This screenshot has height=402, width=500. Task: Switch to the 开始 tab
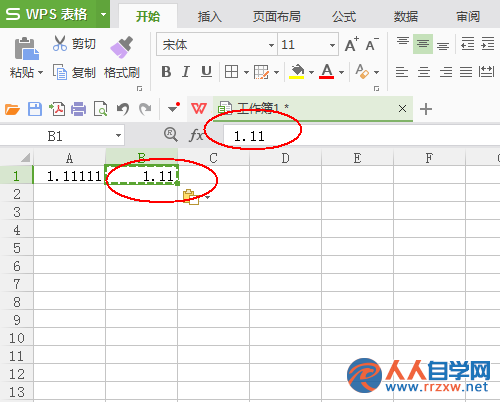click(148, 16)
